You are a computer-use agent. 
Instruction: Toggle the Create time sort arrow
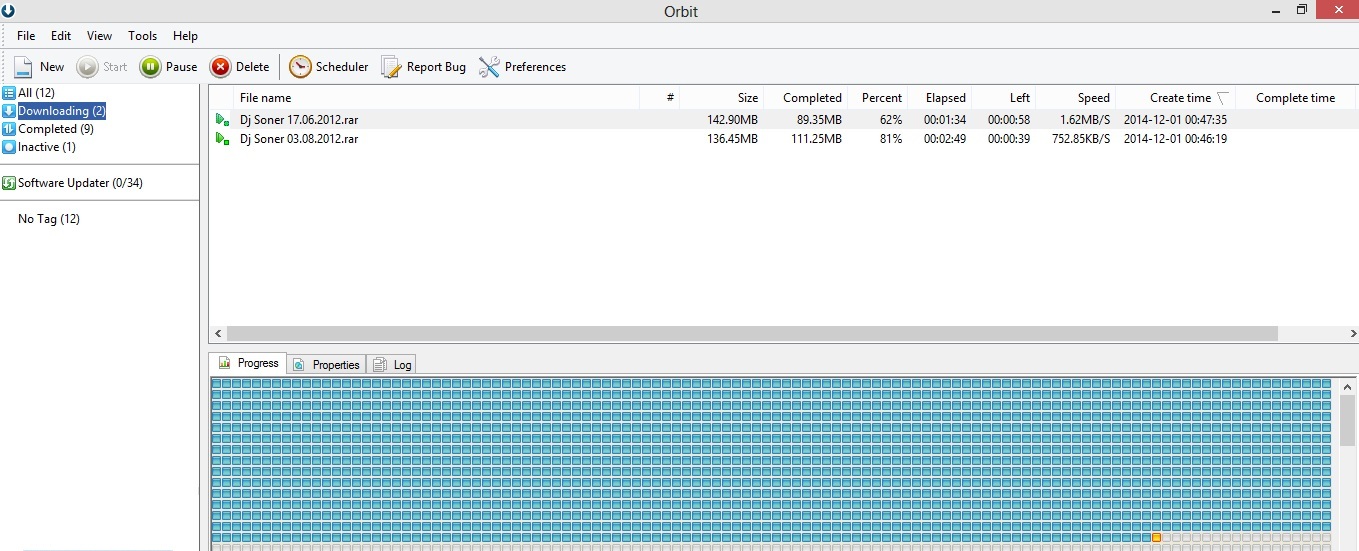(1222, 98)
